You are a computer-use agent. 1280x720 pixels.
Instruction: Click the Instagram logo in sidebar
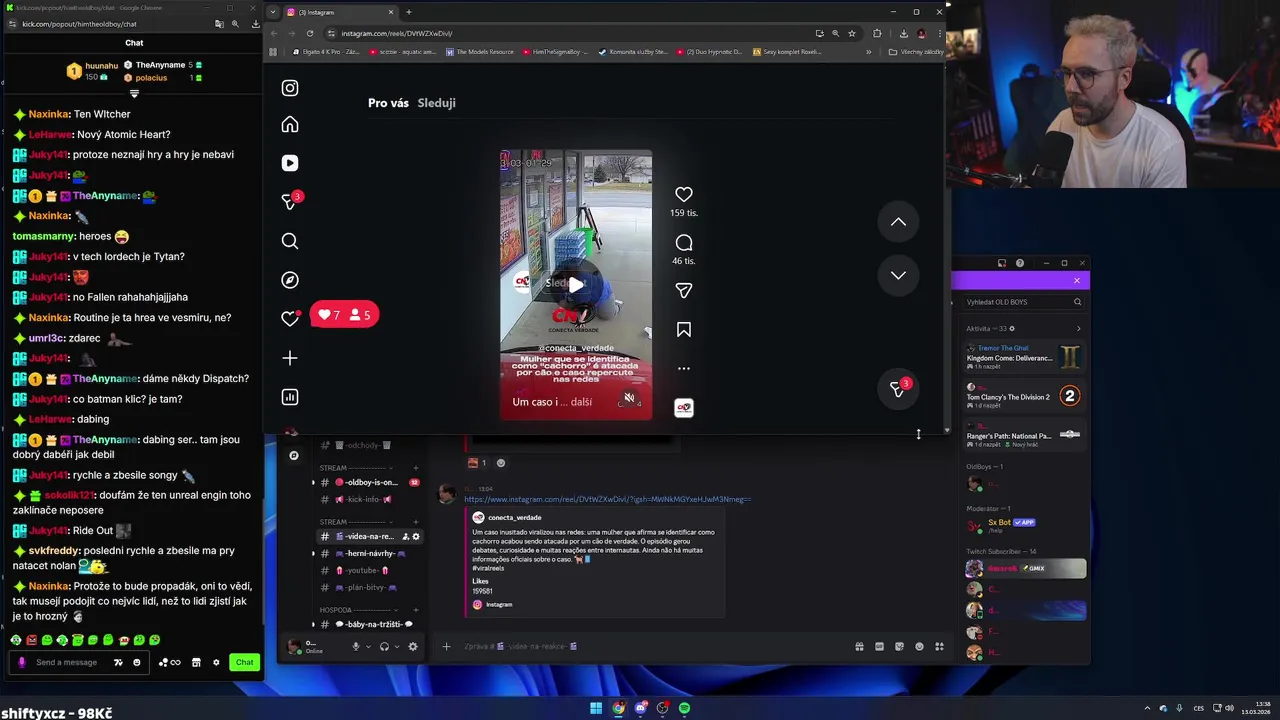(290, 88)
